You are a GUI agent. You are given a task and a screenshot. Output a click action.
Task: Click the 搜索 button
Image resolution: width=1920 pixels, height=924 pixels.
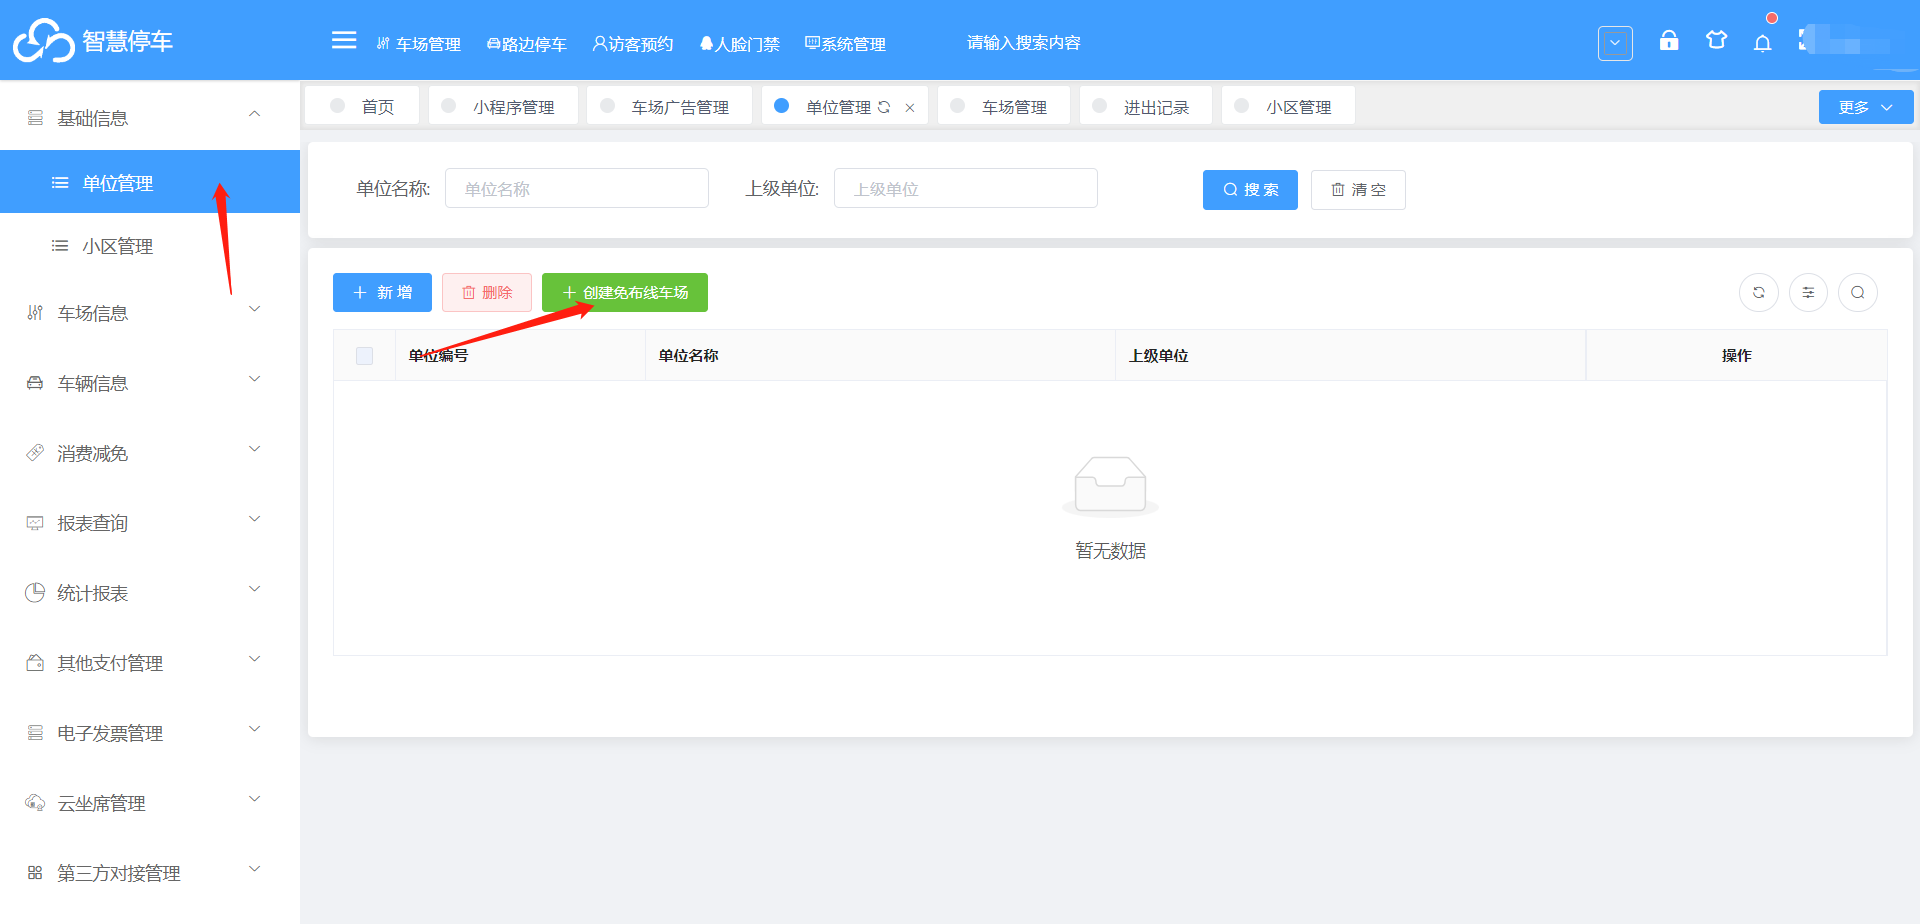[1250, 190]
